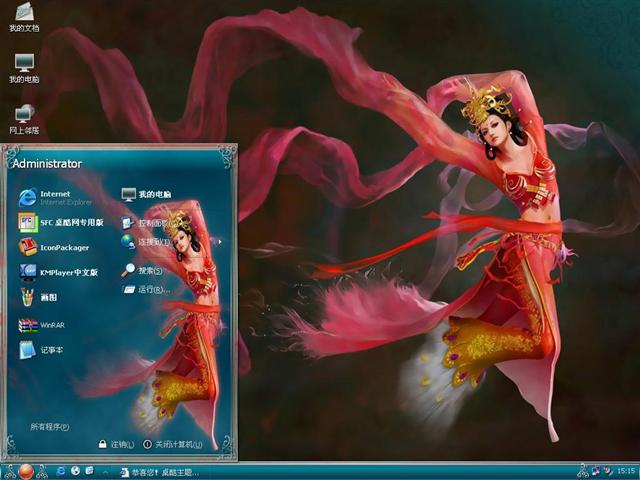Click the system tray clock
The height and width of the screenshot is (480, 640).
(626, 471)
